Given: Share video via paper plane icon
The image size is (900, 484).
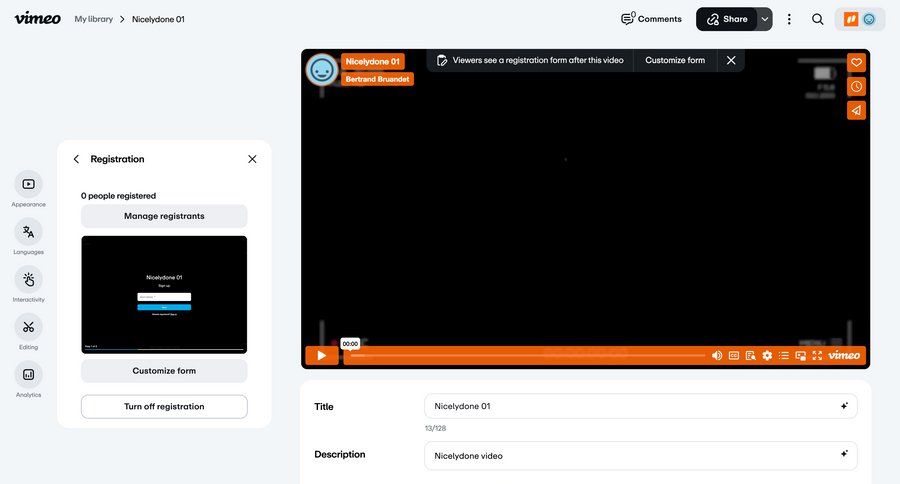Looking at the screenshot, I should [x=856, y=110].
